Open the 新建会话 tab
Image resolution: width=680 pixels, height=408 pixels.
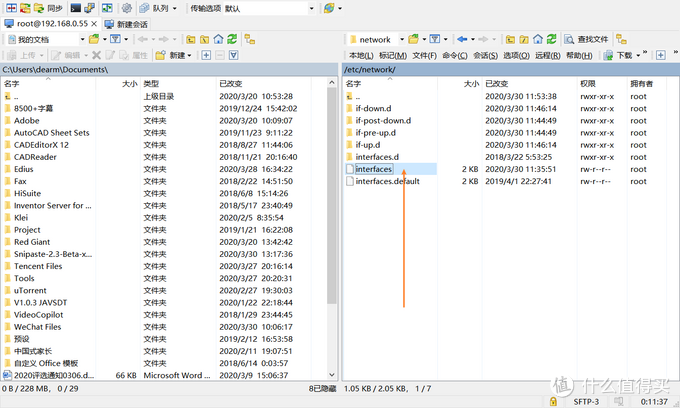coord(126,24)
